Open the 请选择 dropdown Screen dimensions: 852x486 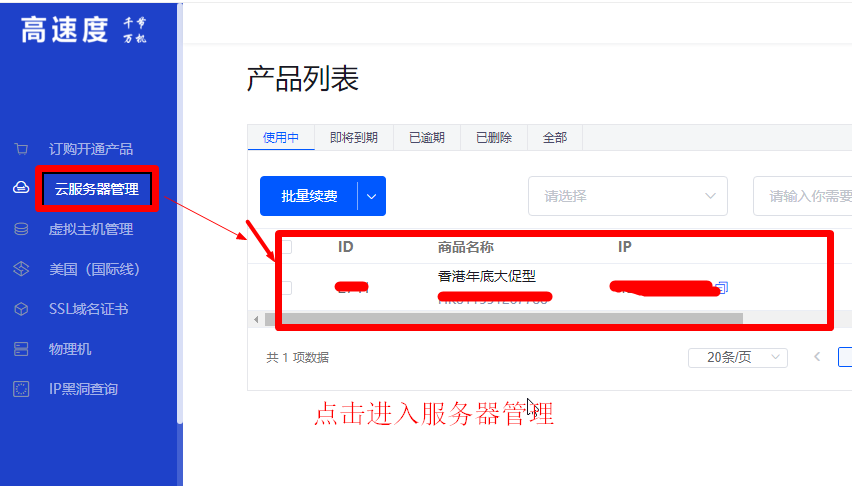click(x=628, y=196)
